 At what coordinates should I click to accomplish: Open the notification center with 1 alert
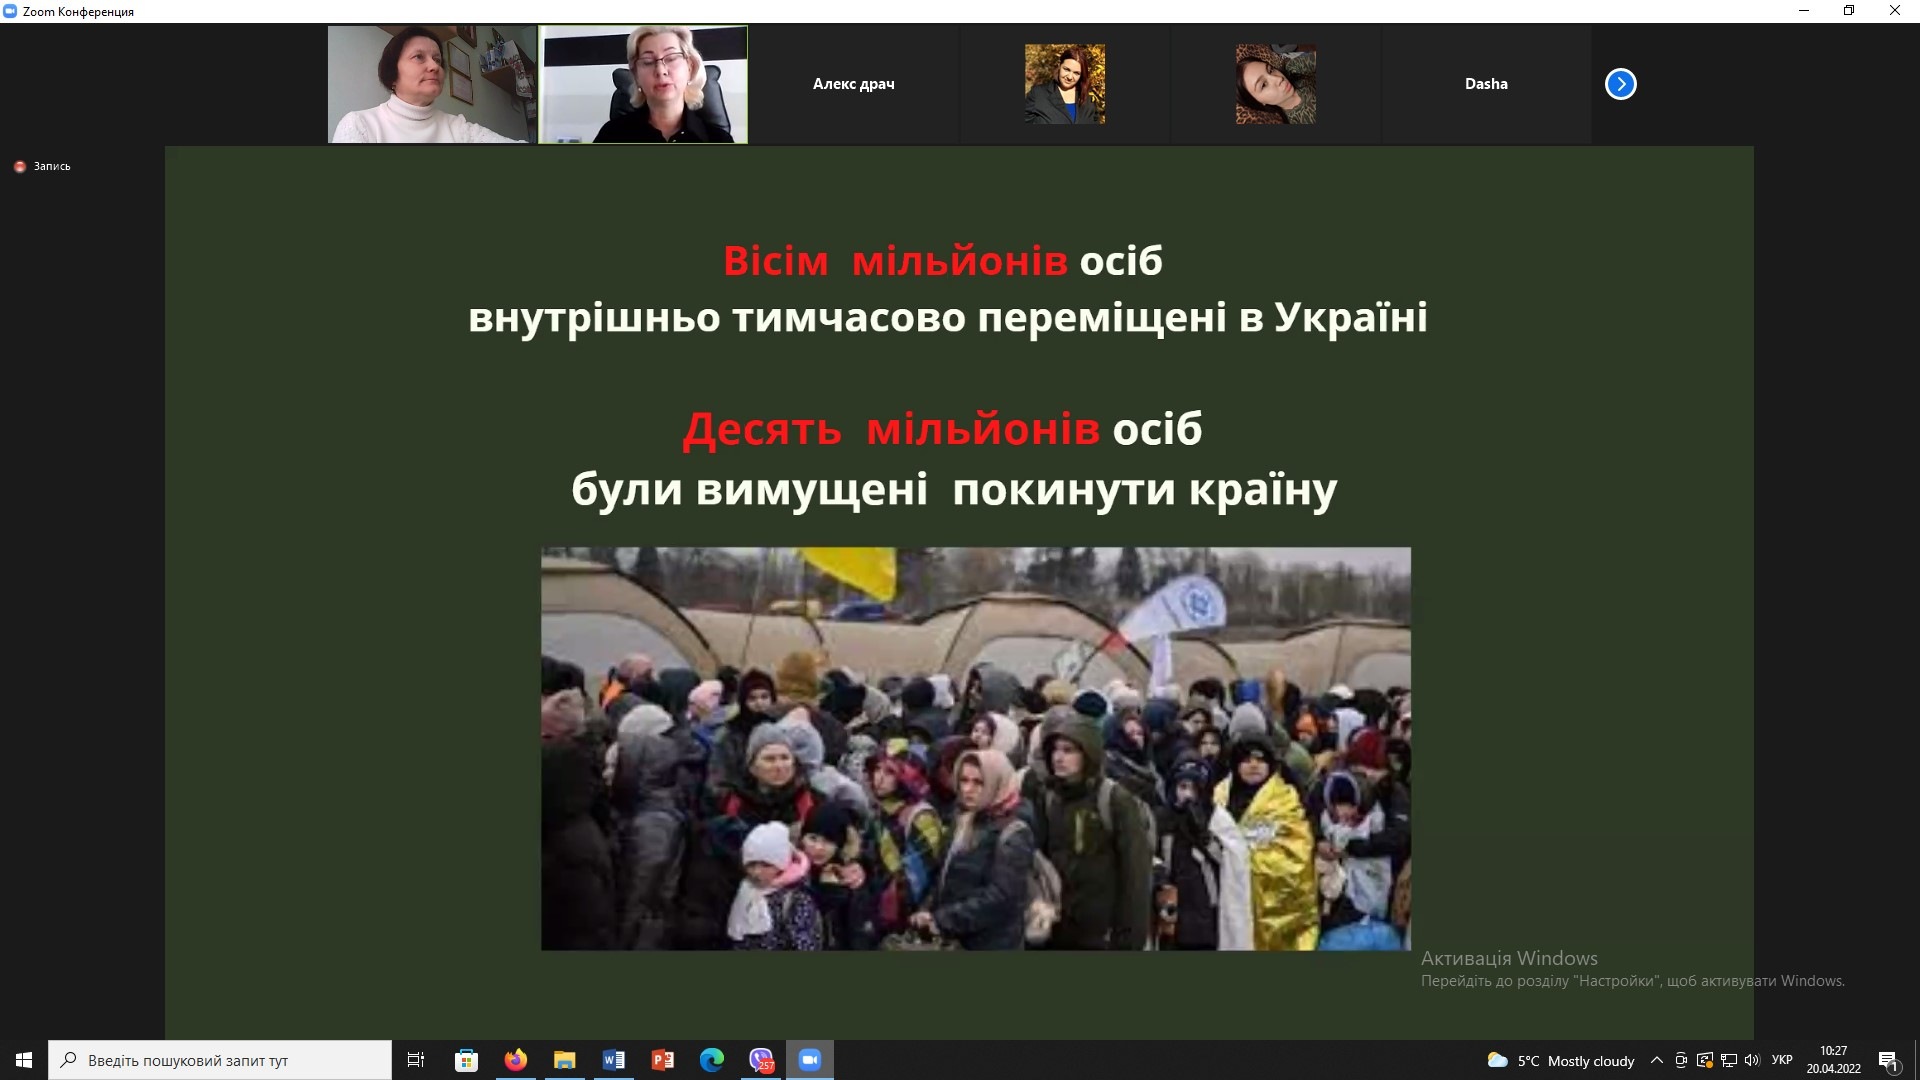click(x=1888, y=1060)
